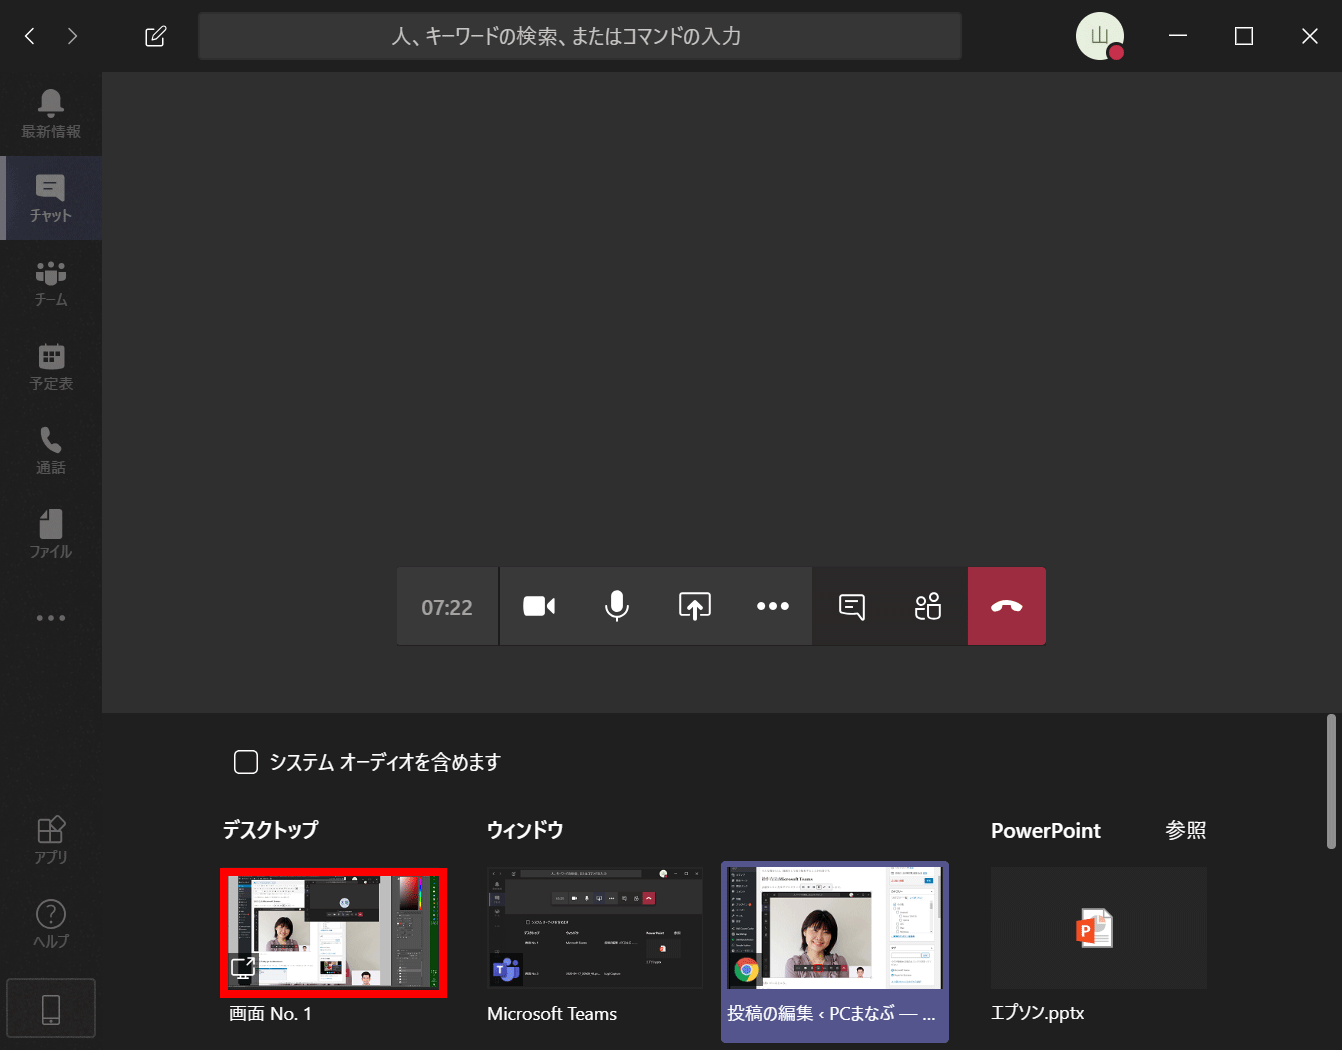Open 予定表 calendar in the sidebar
This screenshot has width=1342, height=1050.
(x=51, y=367)
